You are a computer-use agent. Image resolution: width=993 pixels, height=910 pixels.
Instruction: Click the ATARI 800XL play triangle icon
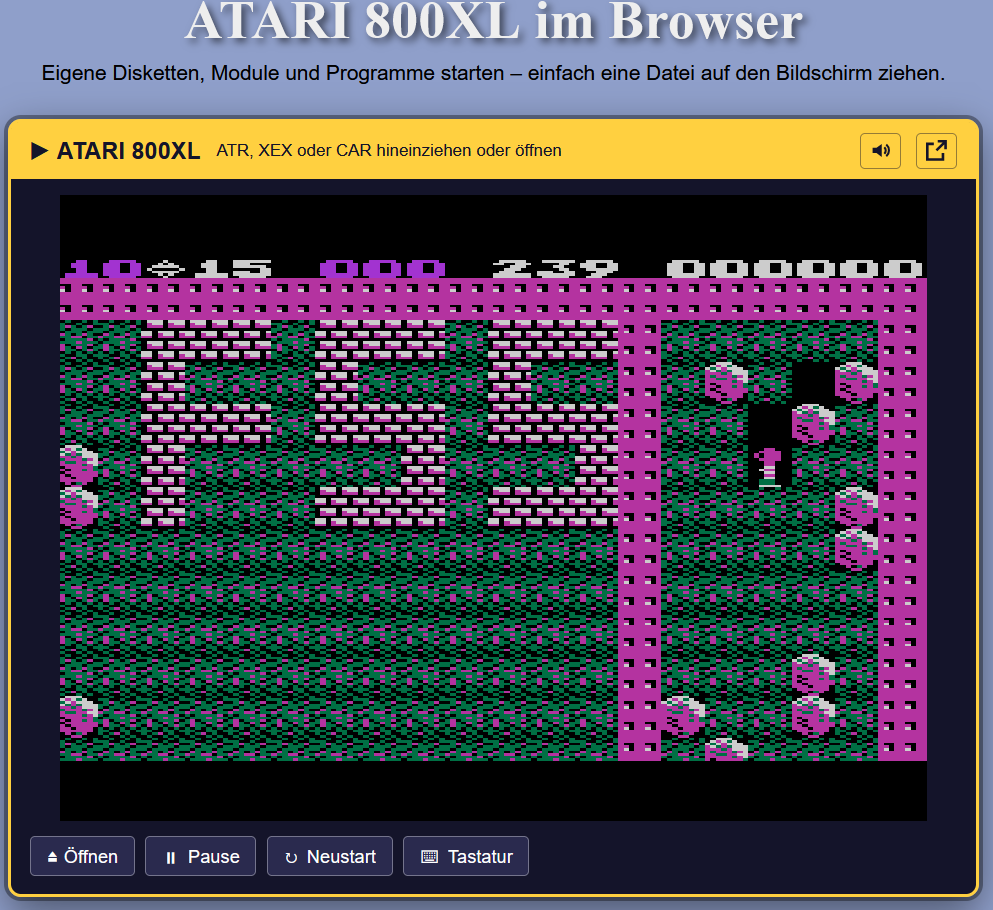(x=39, y=151)
